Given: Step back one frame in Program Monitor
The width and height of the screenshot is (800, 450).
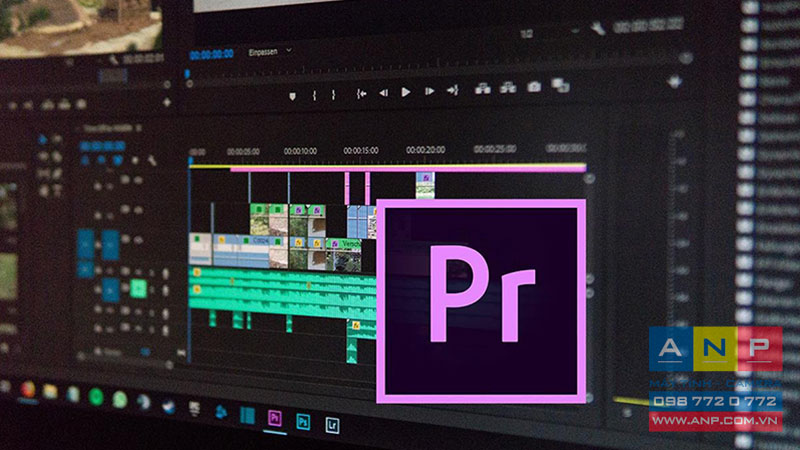Looking at the screenshot, I should pos(384,92).
